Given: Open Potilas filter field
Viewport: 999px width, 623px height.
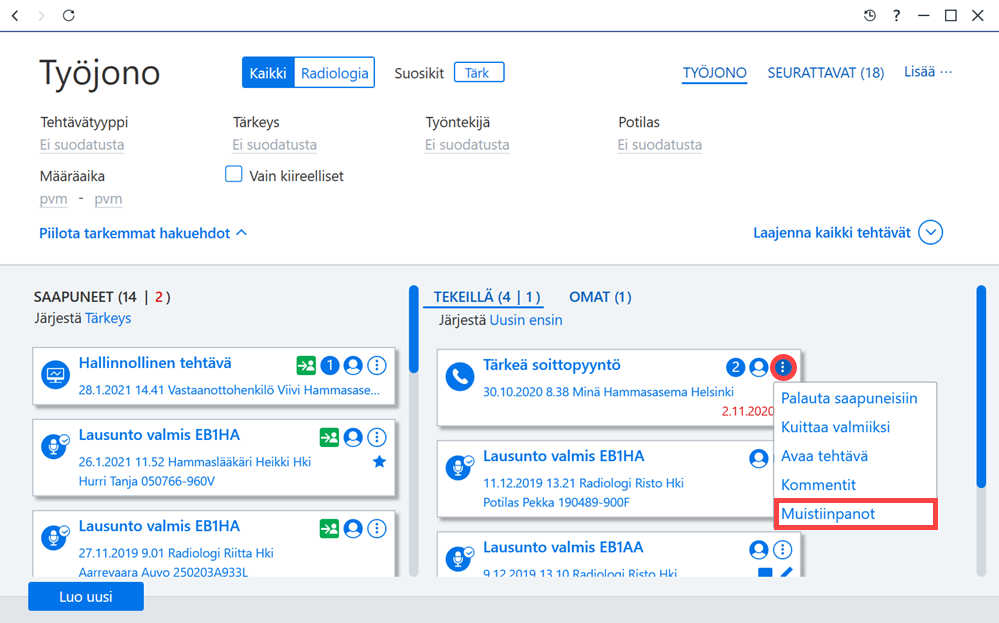Looking at the screenshot, I should point(659,145).
